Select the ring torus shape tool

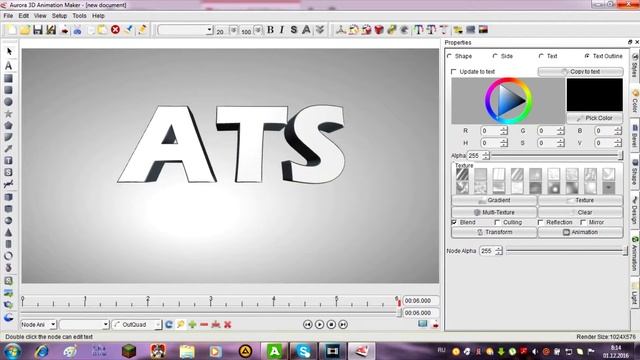(8, 256)
